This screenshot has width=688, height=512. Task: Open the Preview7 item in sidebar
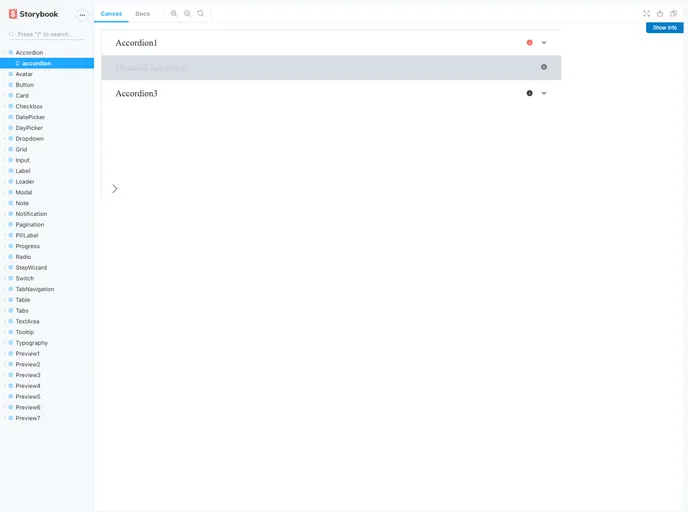(28, 418)
